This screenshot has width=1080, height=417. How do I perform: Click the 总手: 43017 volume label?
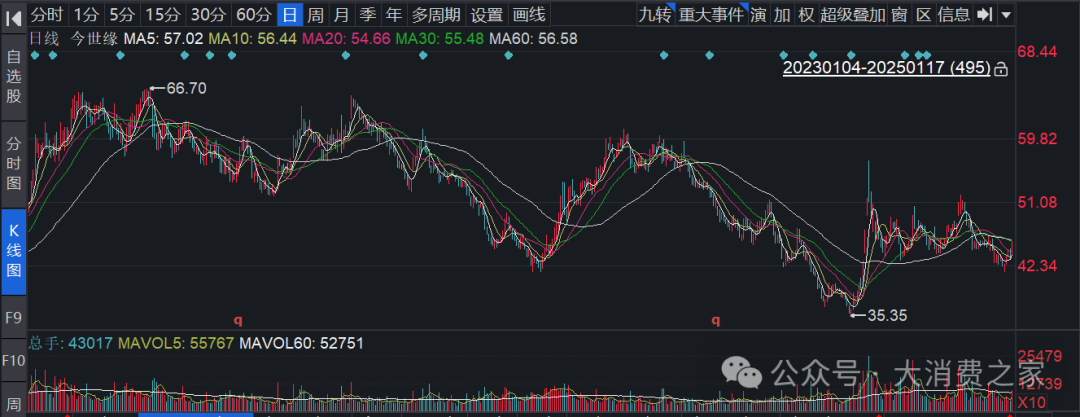pyautogui.click(x=69, y=343)
